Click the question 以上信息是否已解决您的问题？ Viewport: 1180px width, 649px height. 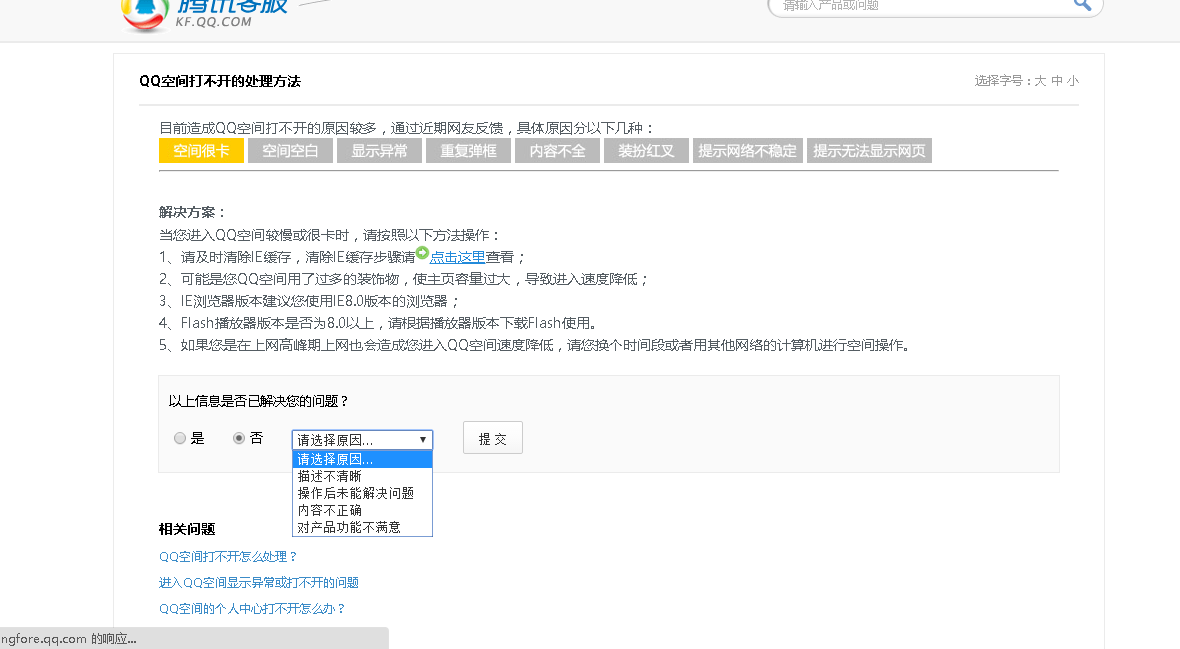pyautogui.click(x=259, y=401)
